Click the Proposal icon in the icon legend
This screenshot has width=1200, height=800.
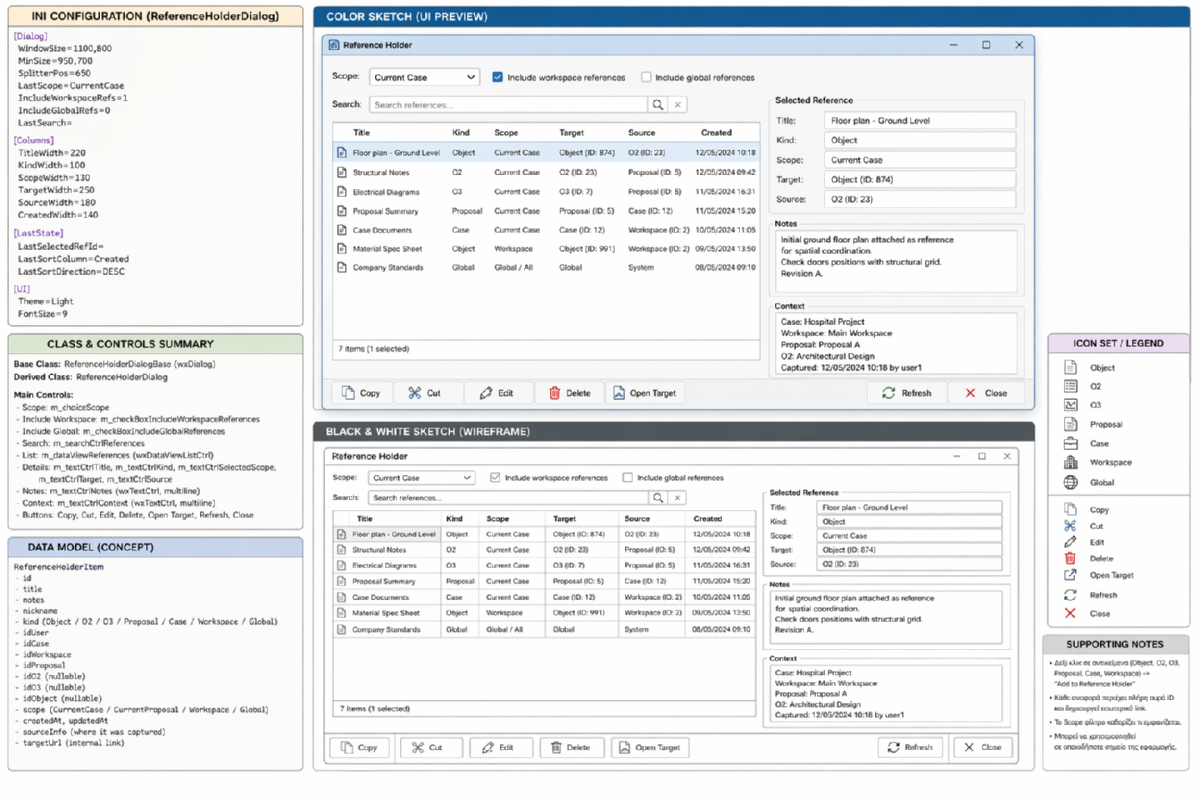1070,424
